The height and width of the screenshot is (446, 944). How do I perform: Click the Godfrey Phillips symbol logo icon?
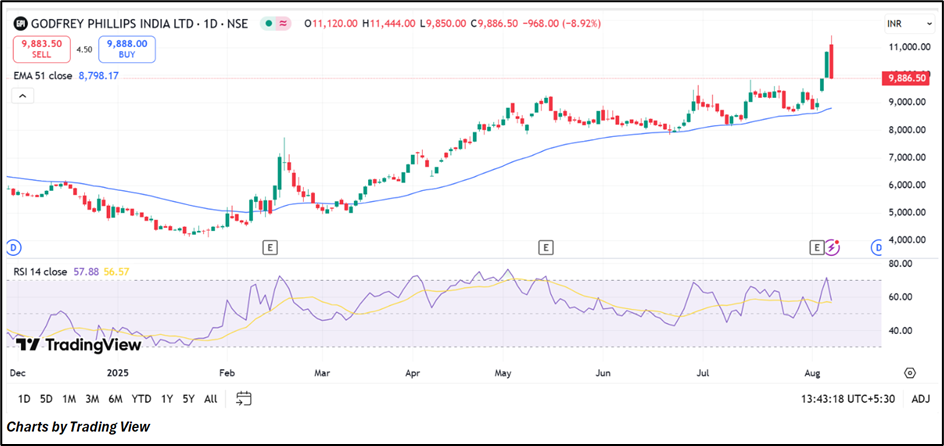tap(20, 23)
